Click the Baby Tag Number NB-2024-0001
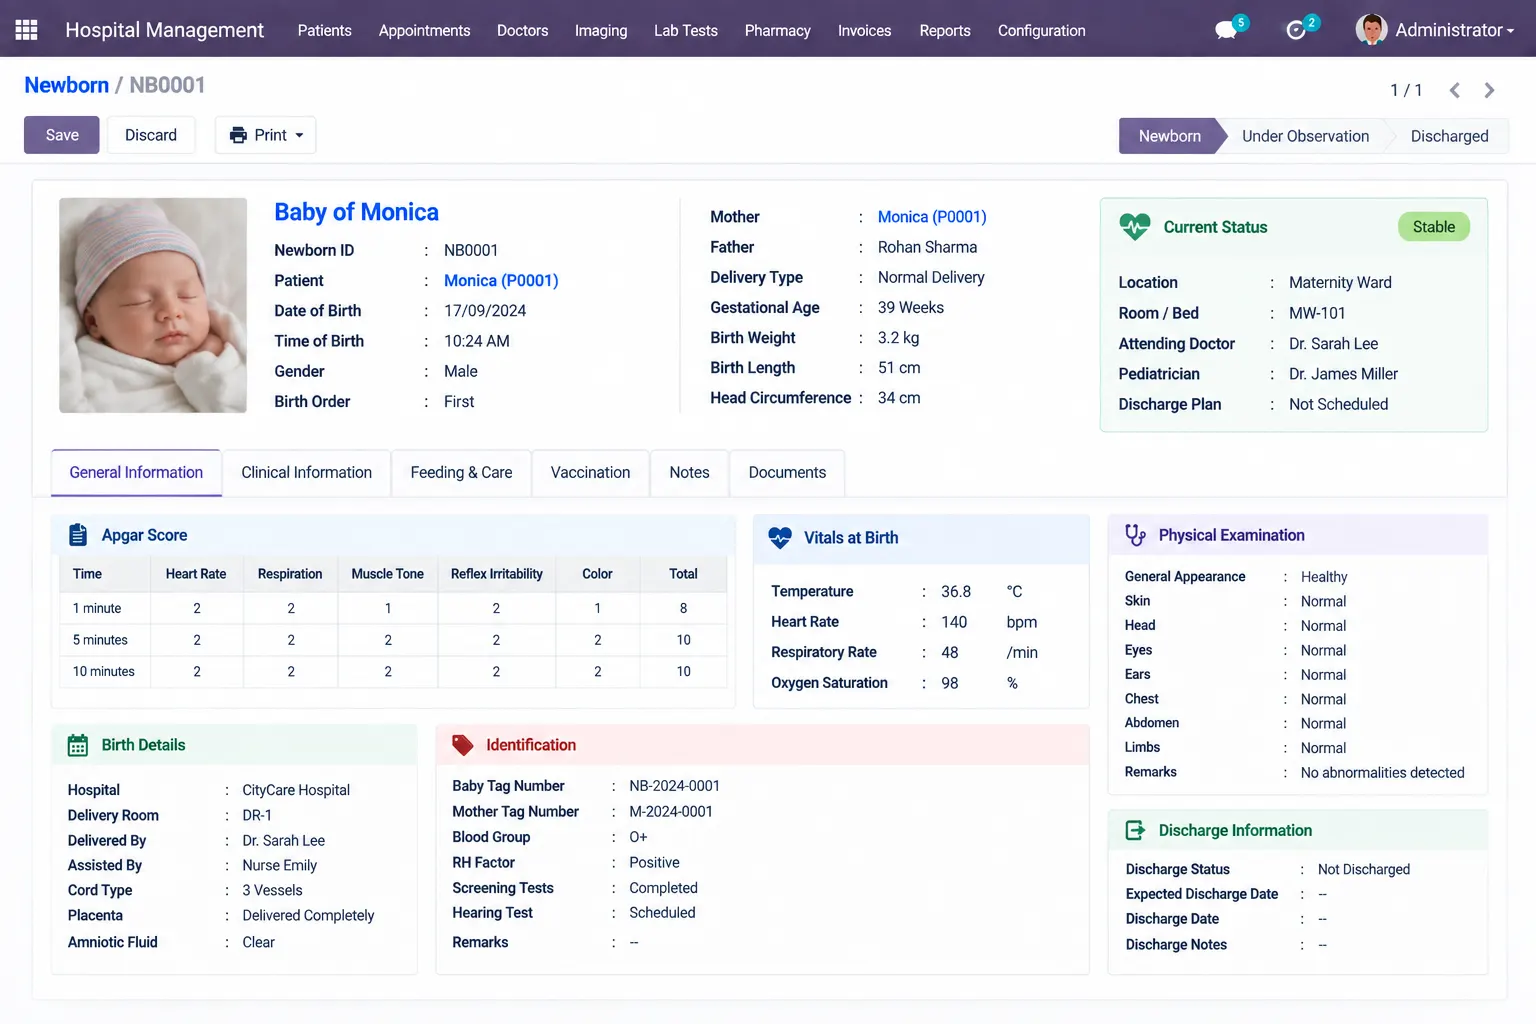Screen dimensions: 1536x1024 pos(674,786)
